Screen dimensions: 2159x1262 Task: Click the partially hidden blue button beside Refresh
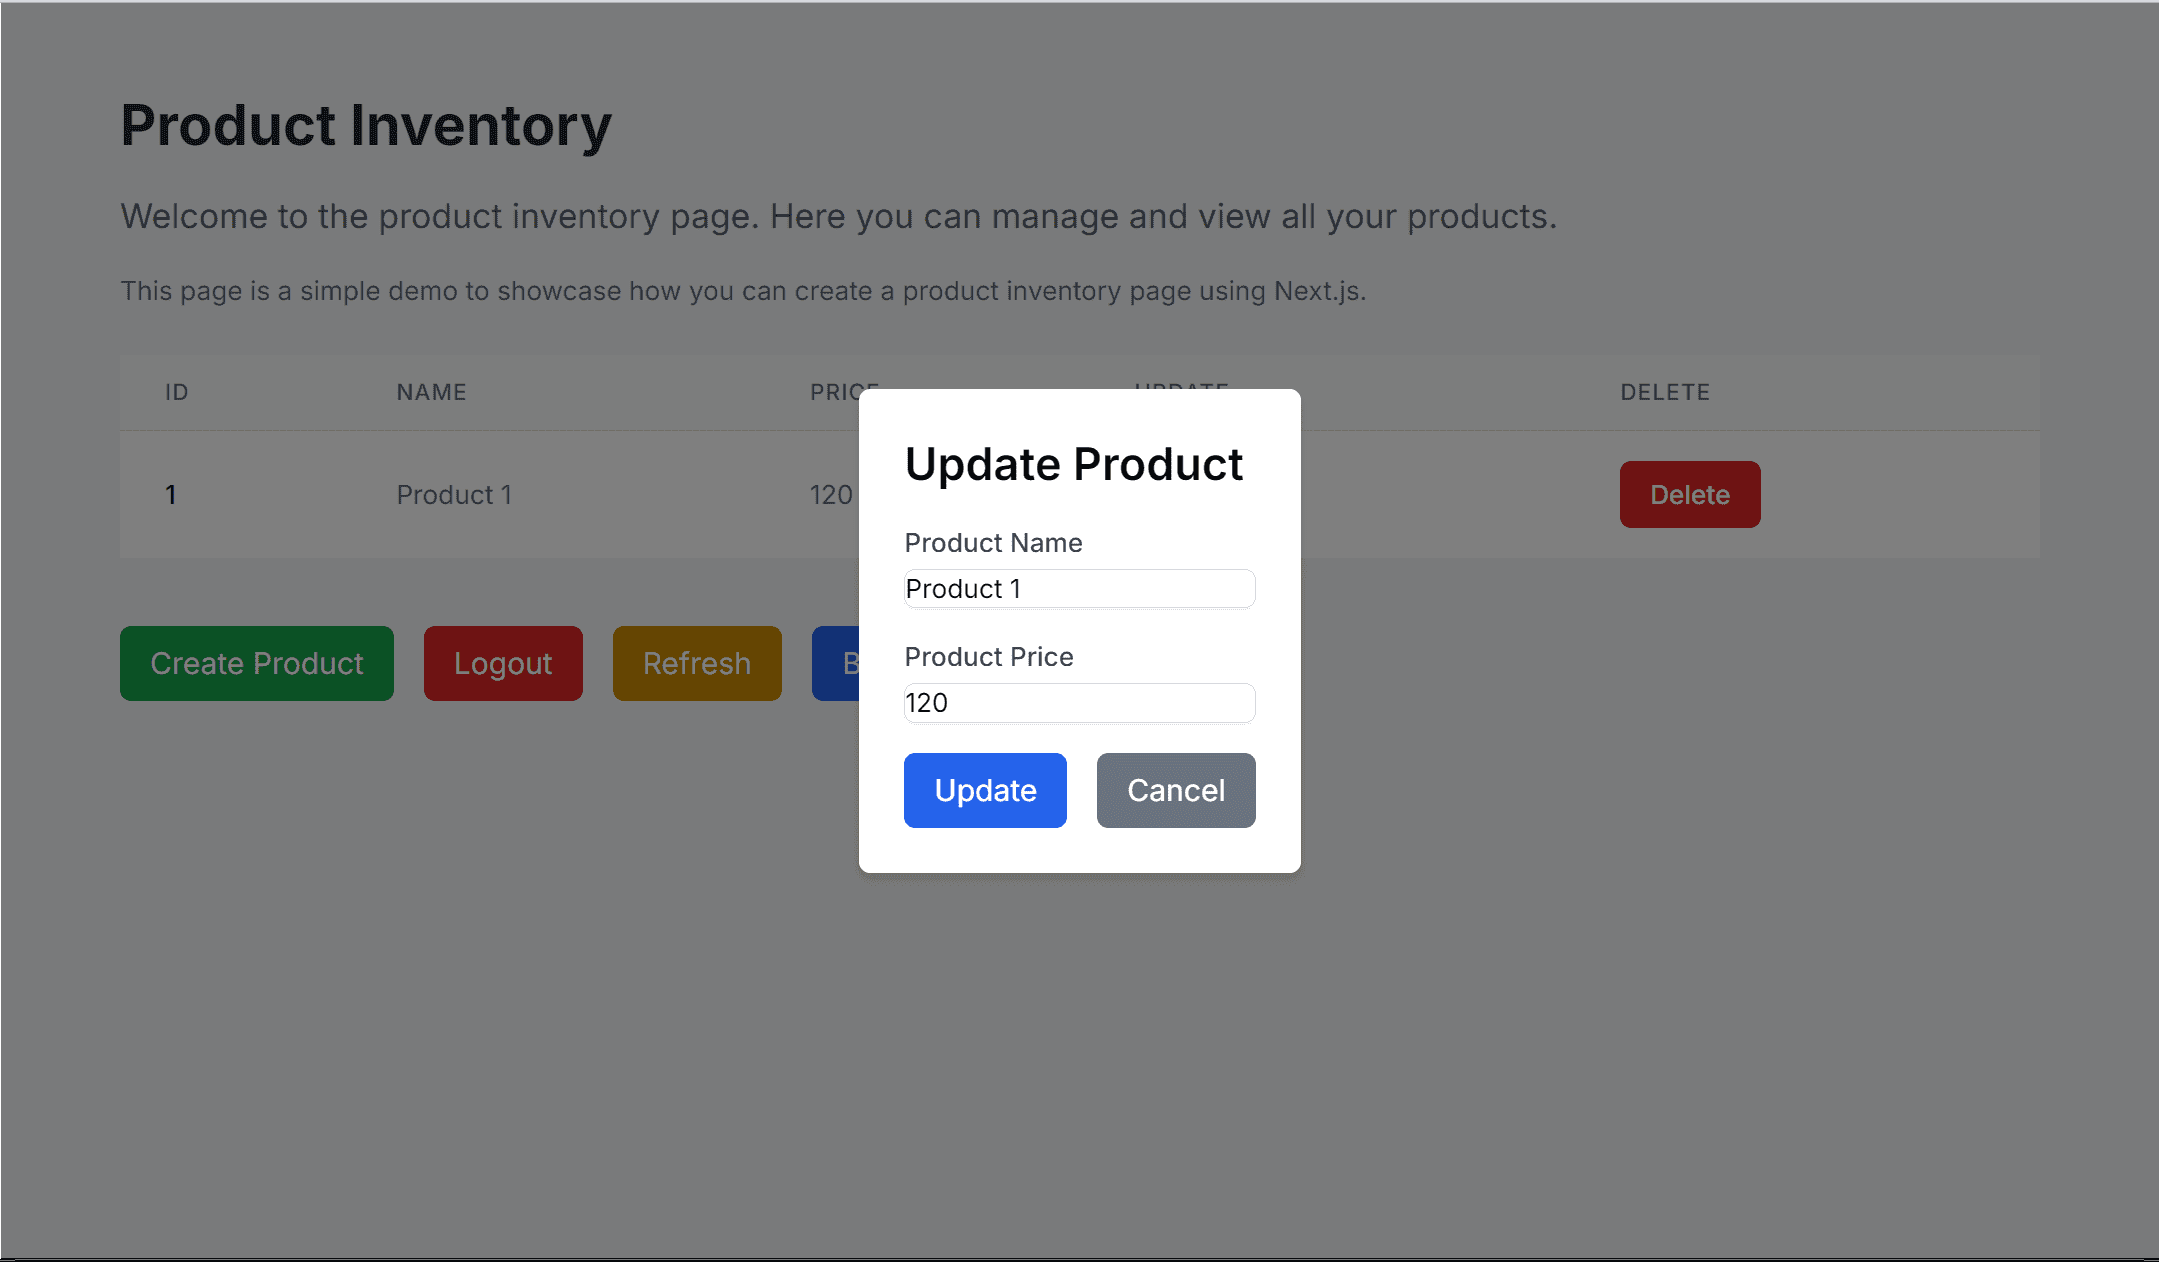coord(836,663)
